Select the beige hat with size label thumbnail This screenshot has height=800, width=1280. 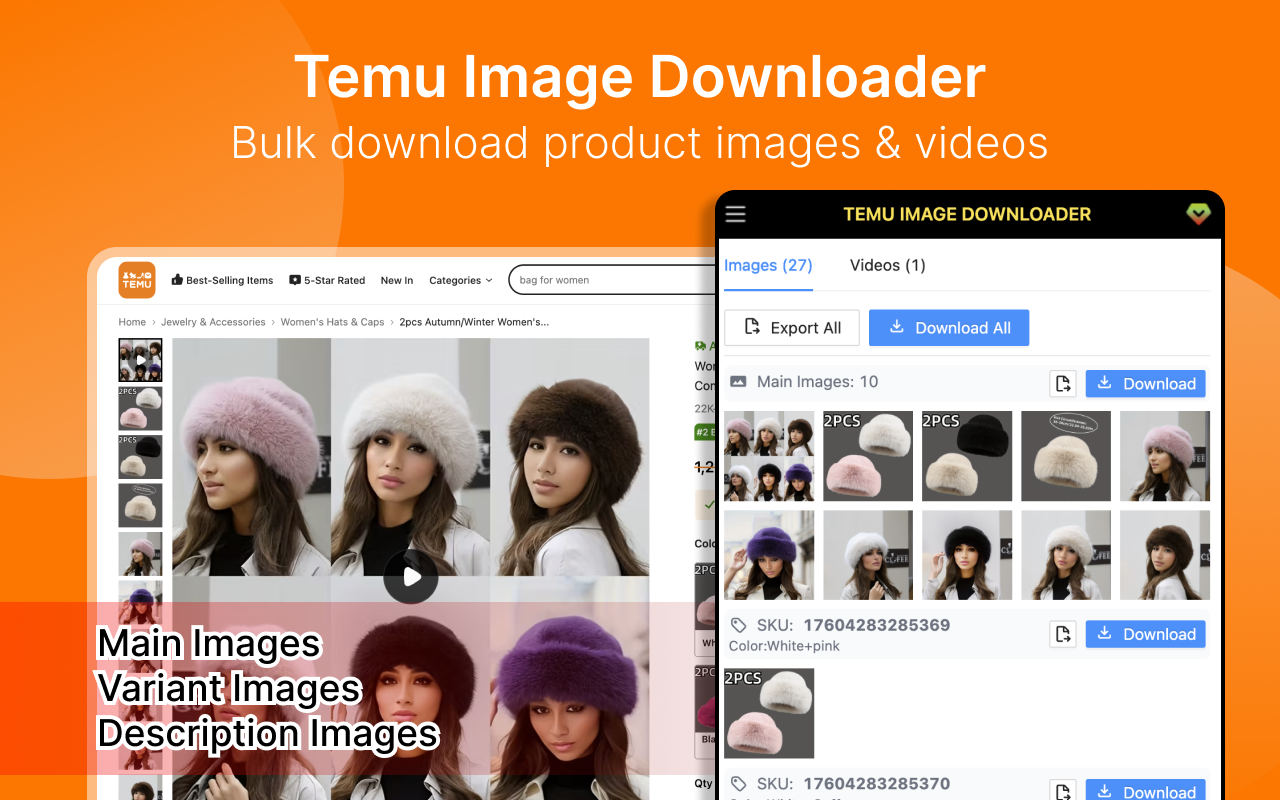point(1066,456)
